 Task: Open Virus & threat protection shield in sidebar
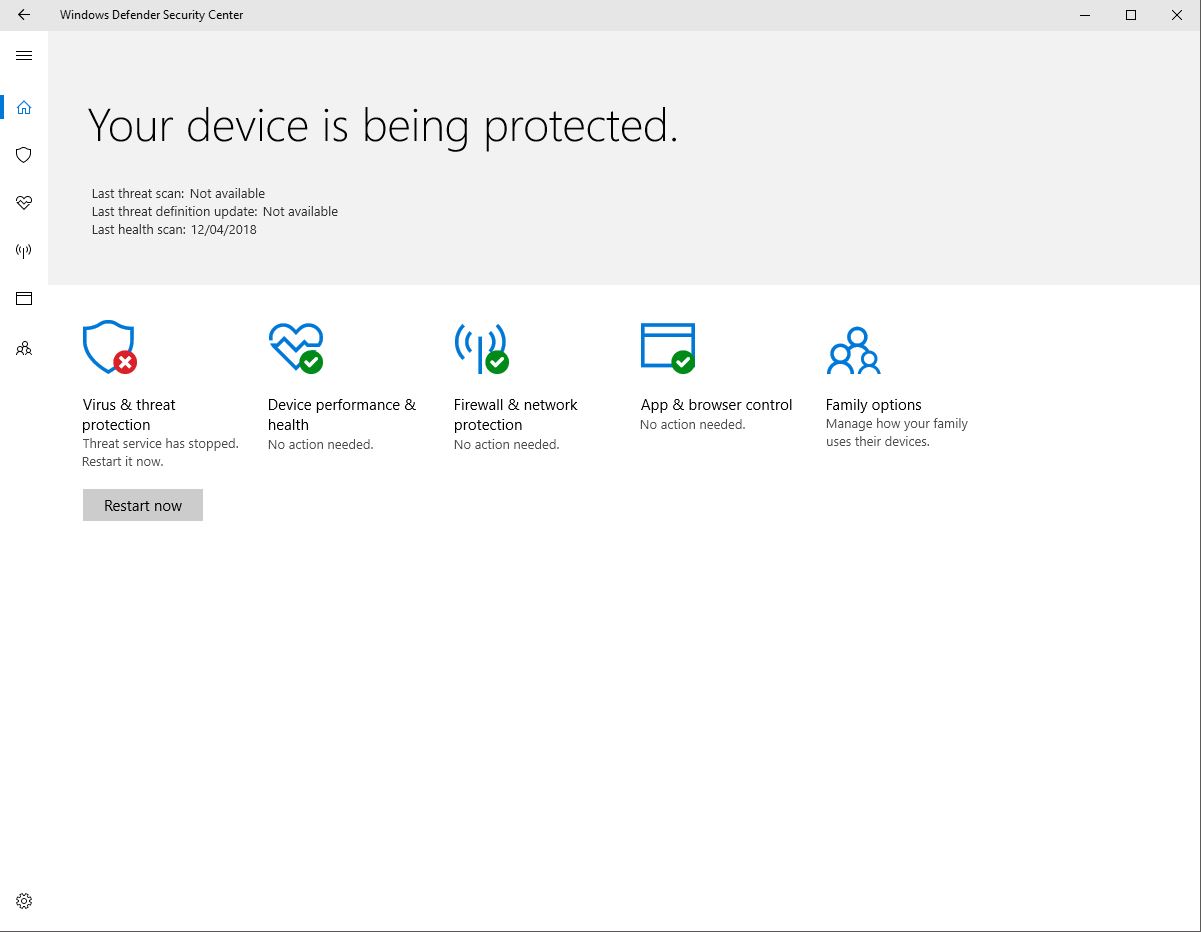(x=24, y=155)
